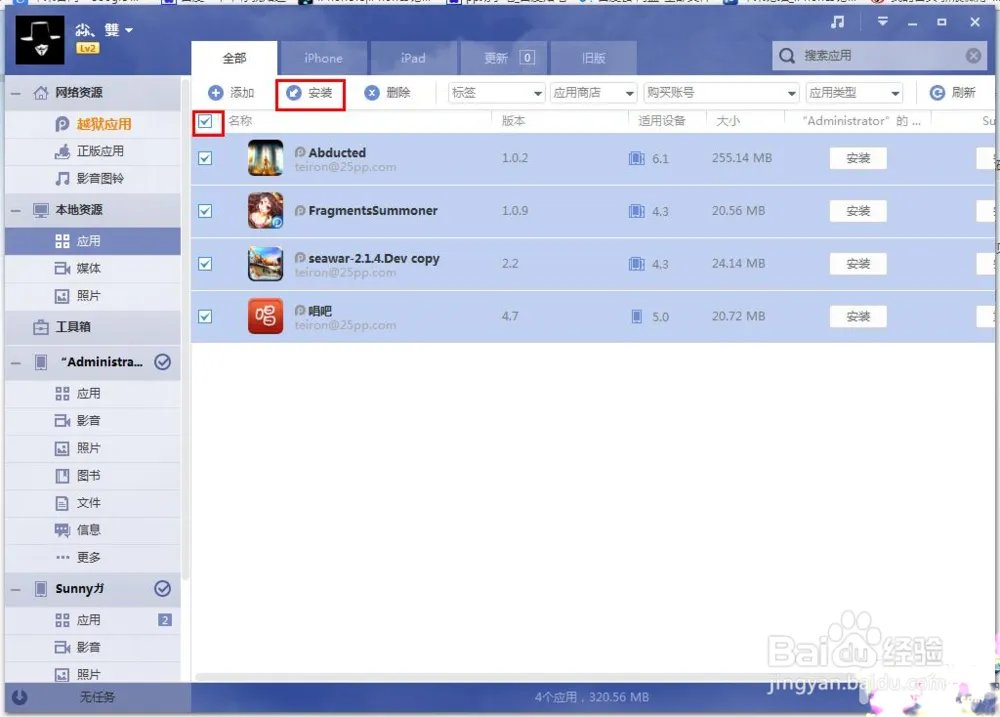Expand the 购买账号 account dropdown

[721, 93]
